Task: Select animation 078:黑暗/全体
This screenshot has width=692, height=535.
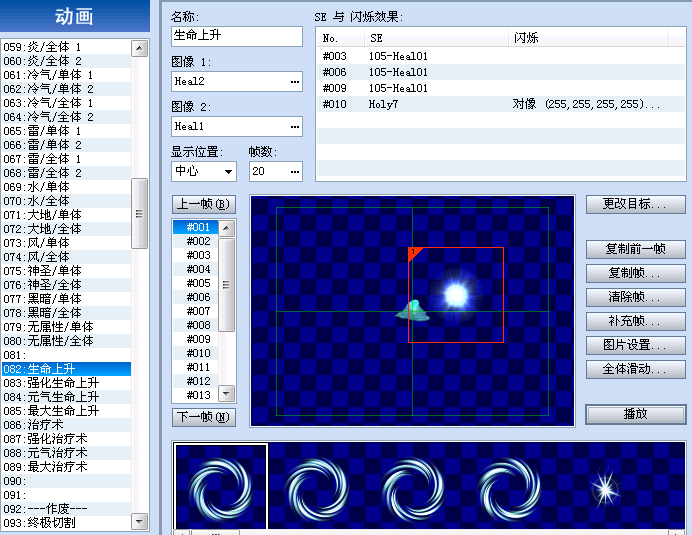Action: 66,313
